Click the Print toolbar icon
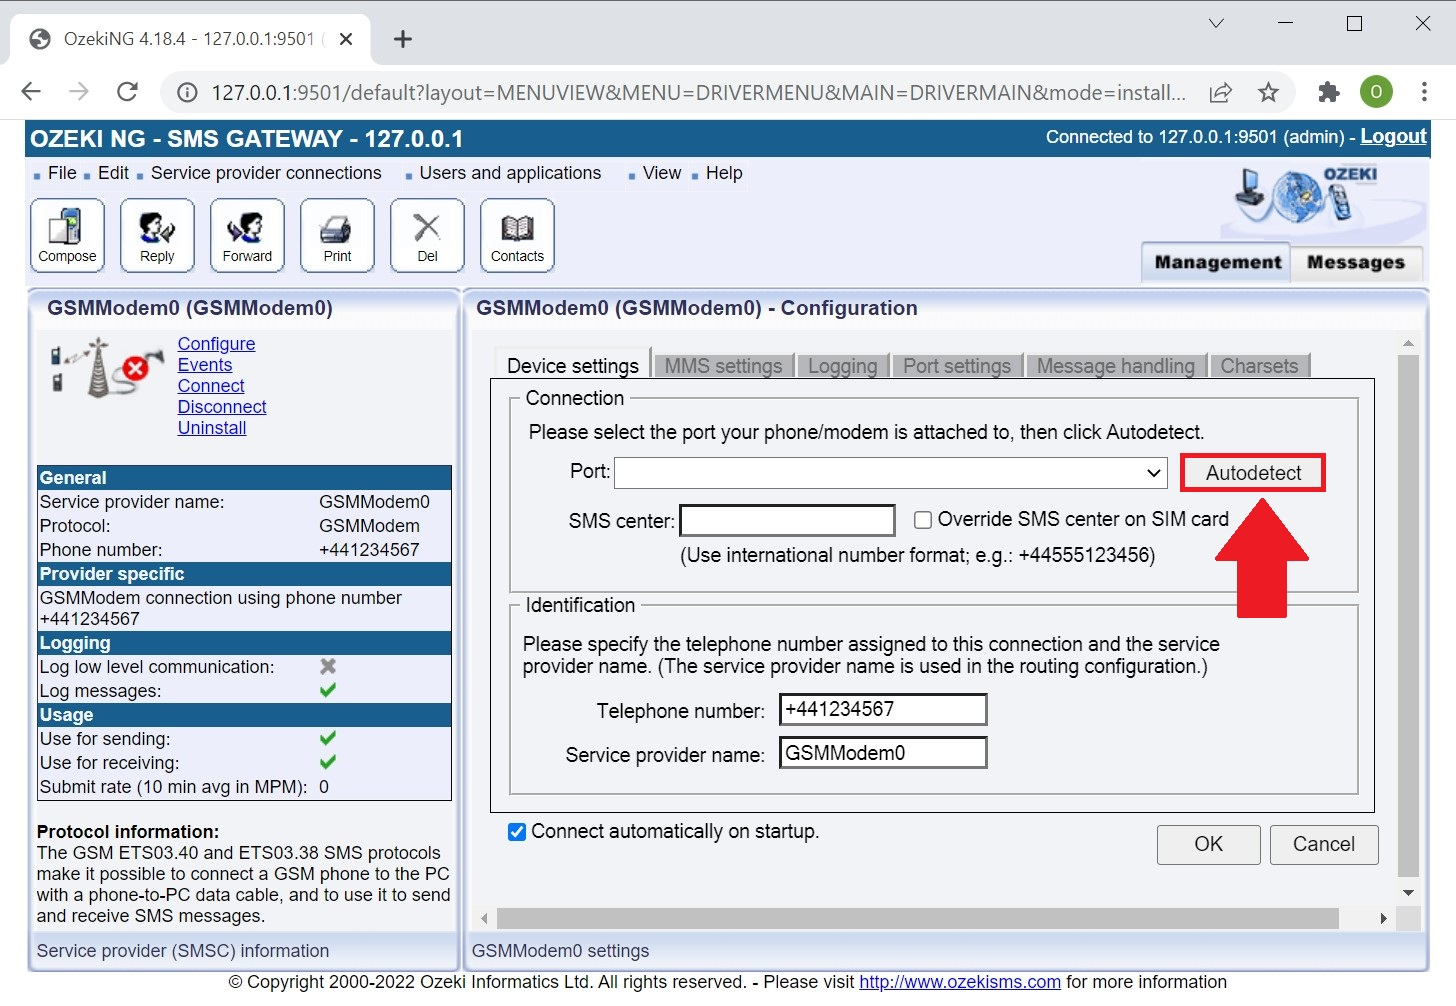 pos(337,235)
